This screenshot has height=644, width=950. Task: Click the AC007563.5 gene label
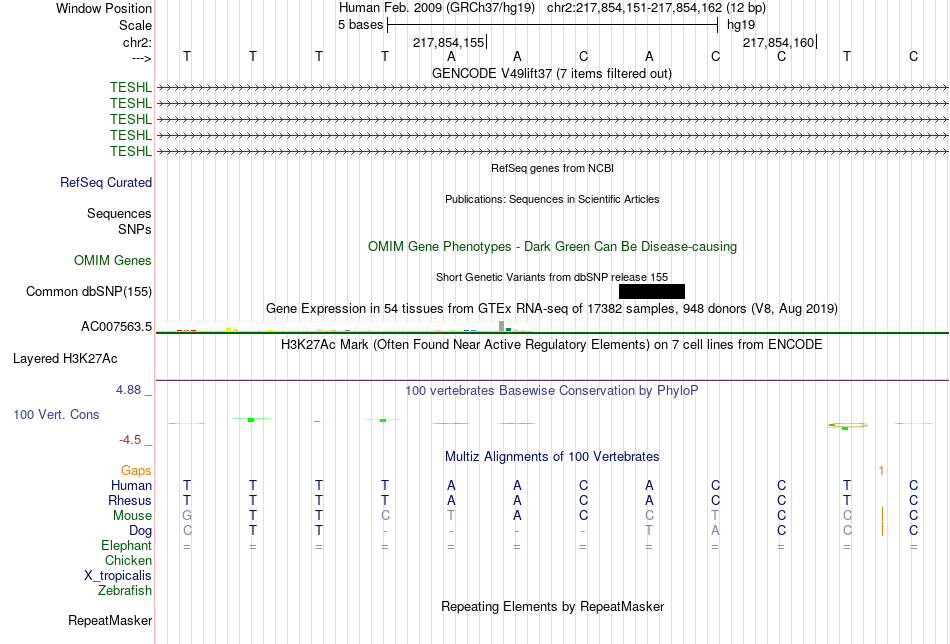pyautogui.click(x=116, y=327)
